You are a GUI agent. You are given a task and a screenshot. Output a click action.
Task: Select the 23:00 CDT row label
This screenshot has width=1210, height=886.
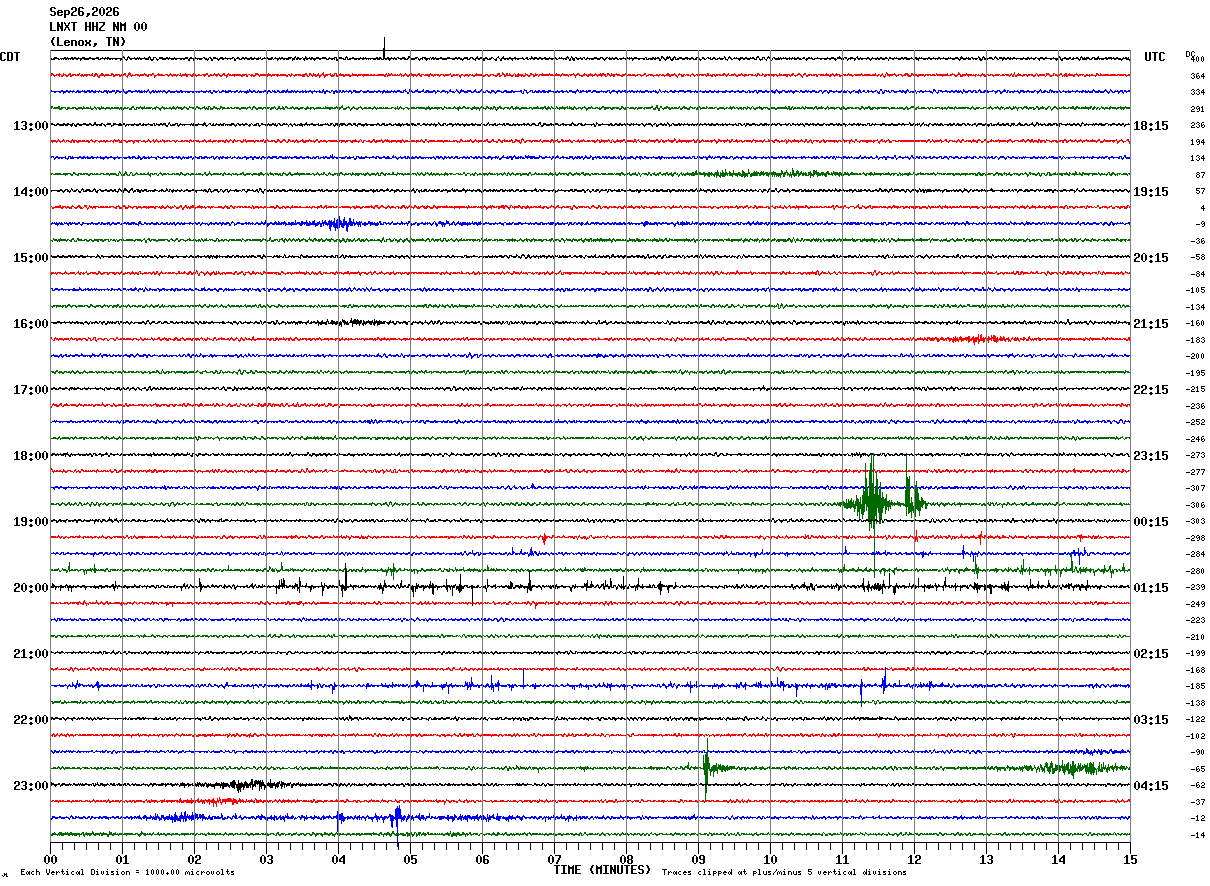pyautogui.click(x=30, y=786)
